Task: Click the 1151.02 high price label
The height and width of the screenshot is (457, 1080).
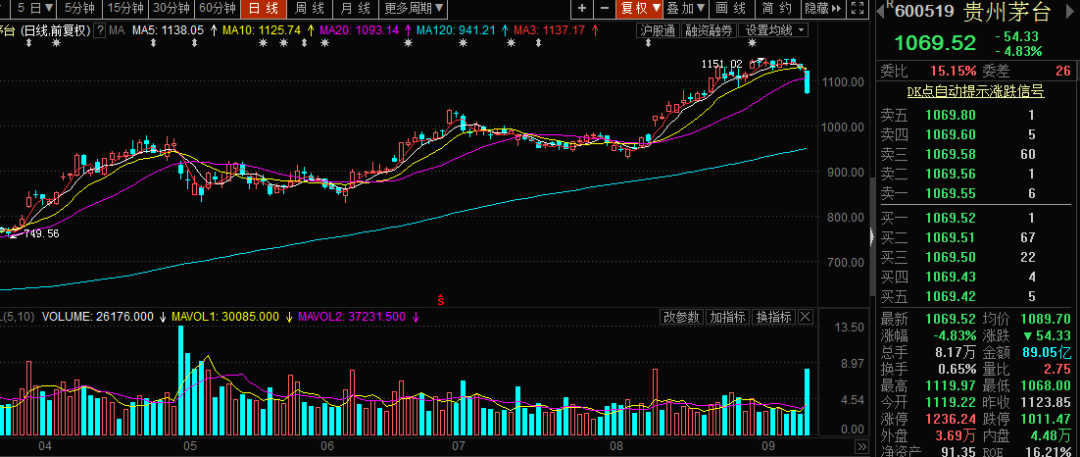Action: pos(722,64)
